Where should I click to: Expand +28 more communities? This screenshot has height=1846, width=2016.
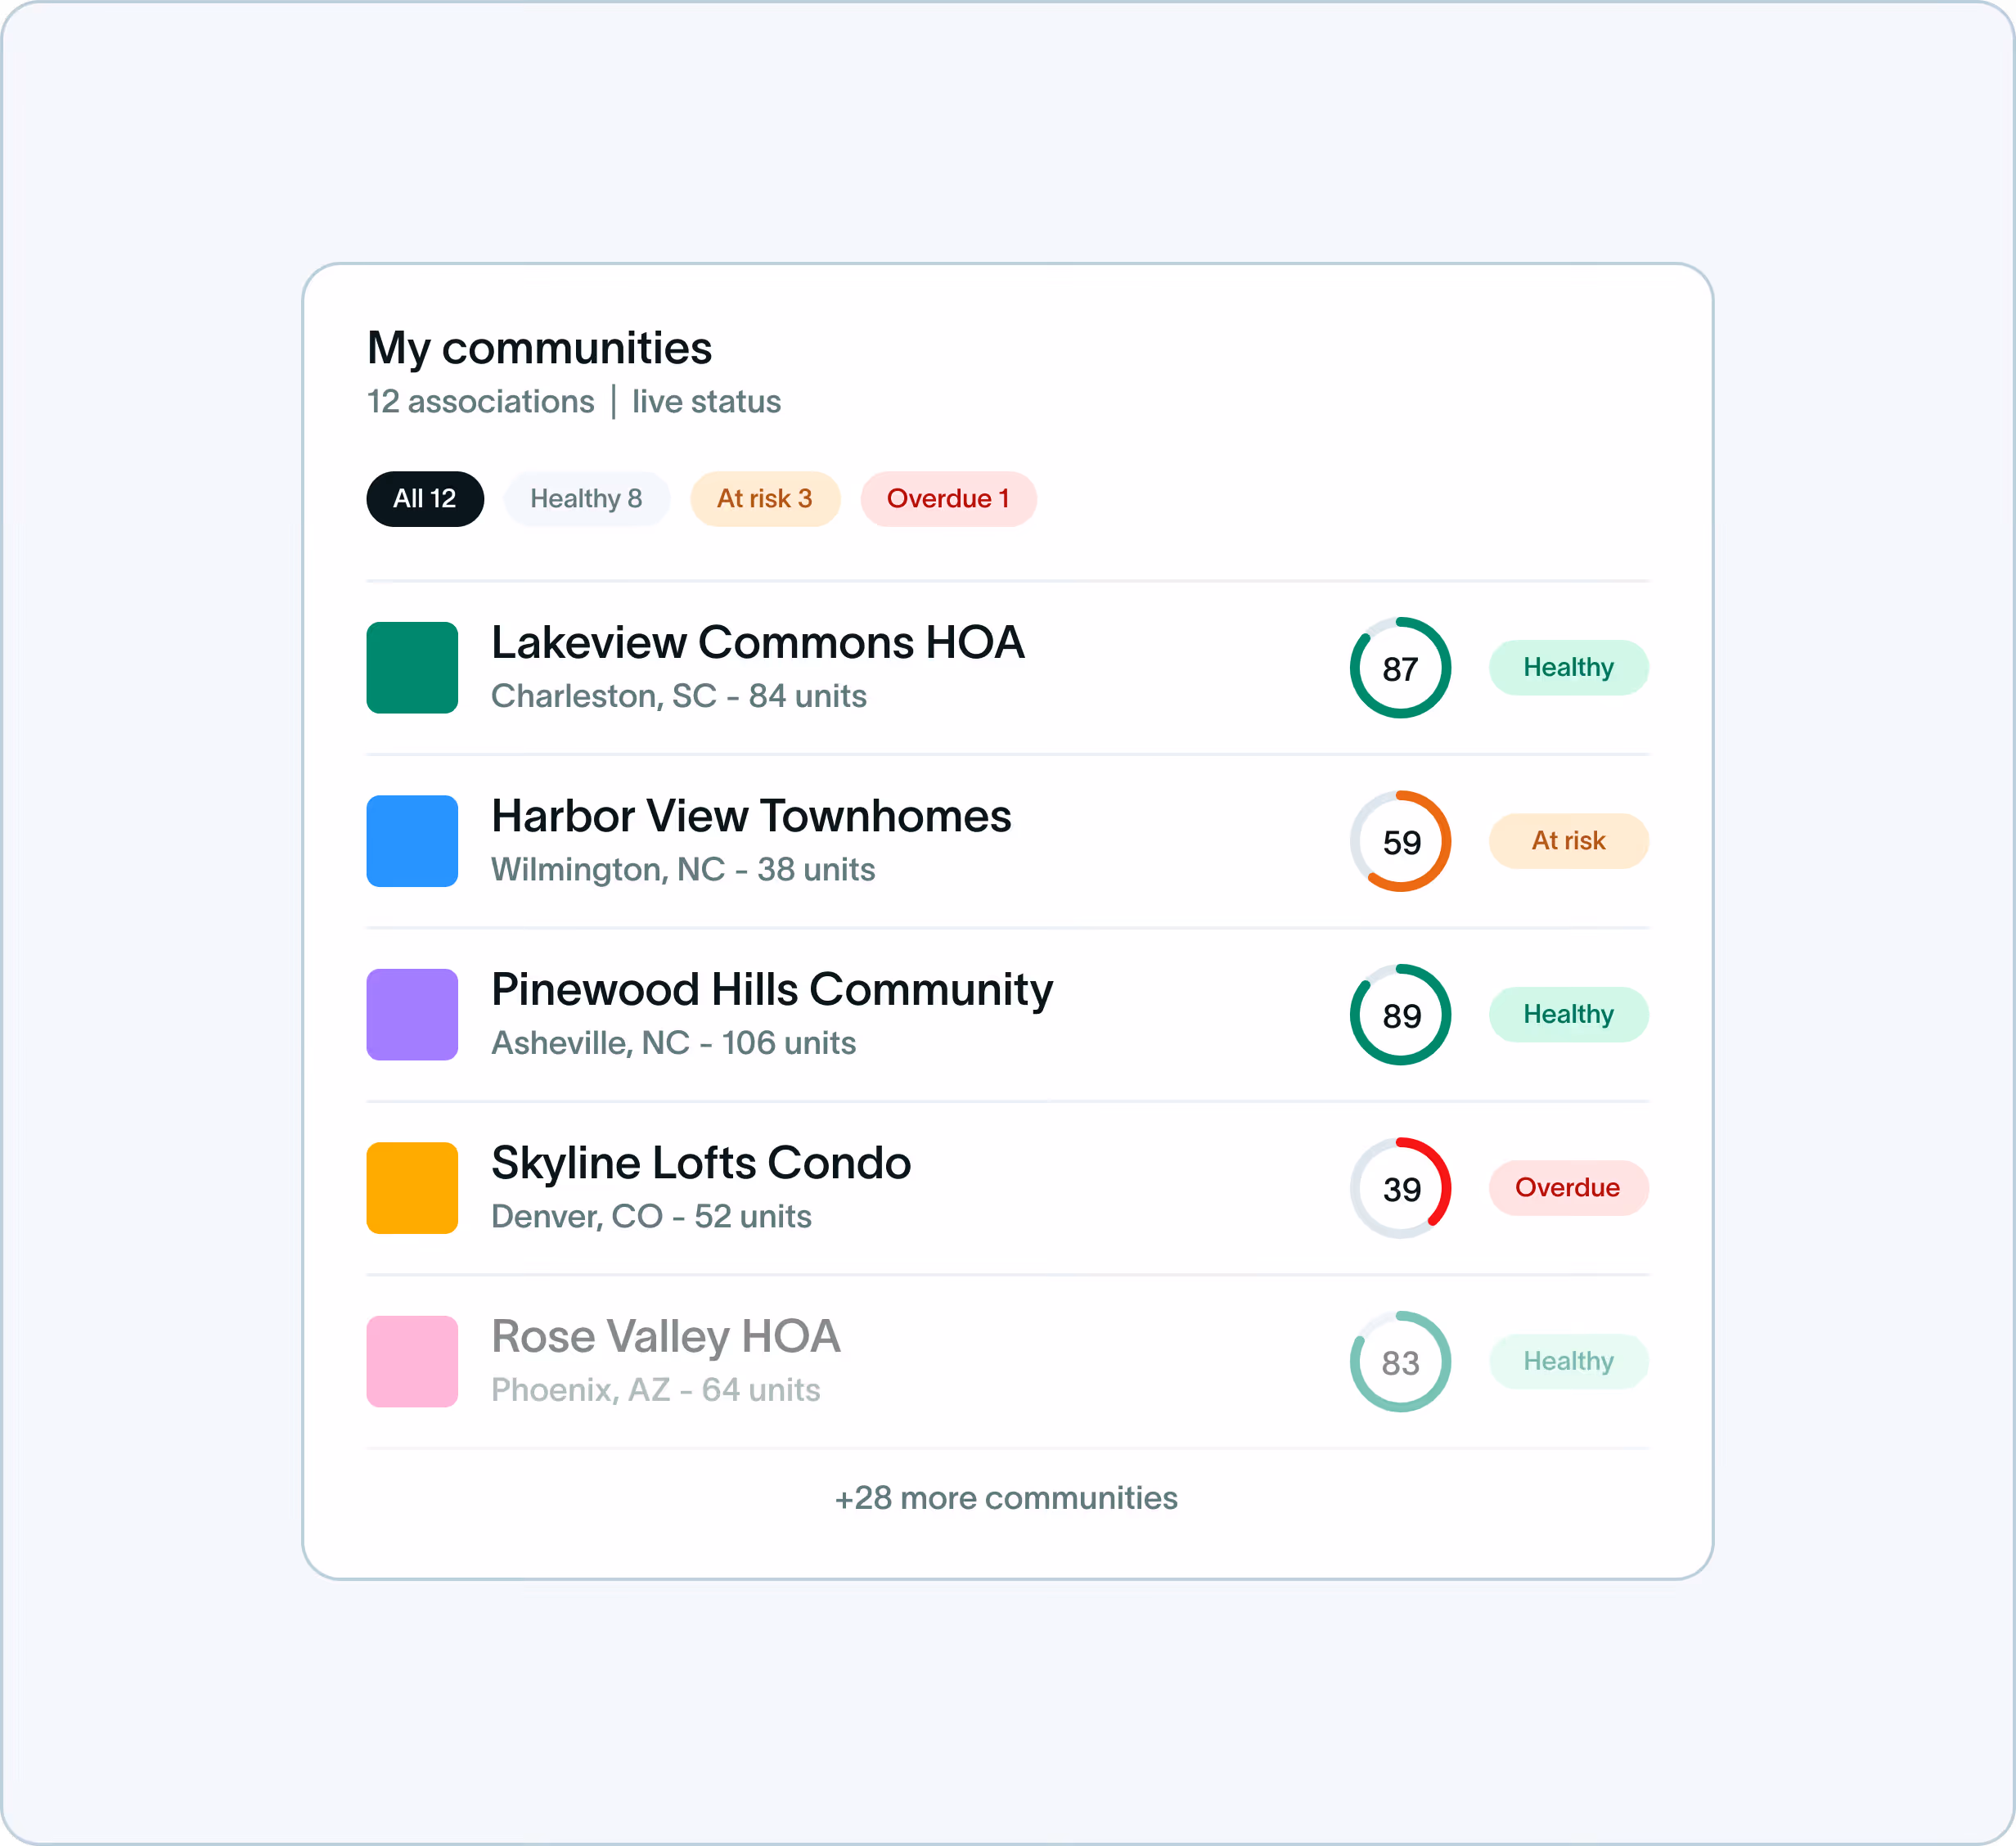pyautogui.click(x=1006, y=1497)
